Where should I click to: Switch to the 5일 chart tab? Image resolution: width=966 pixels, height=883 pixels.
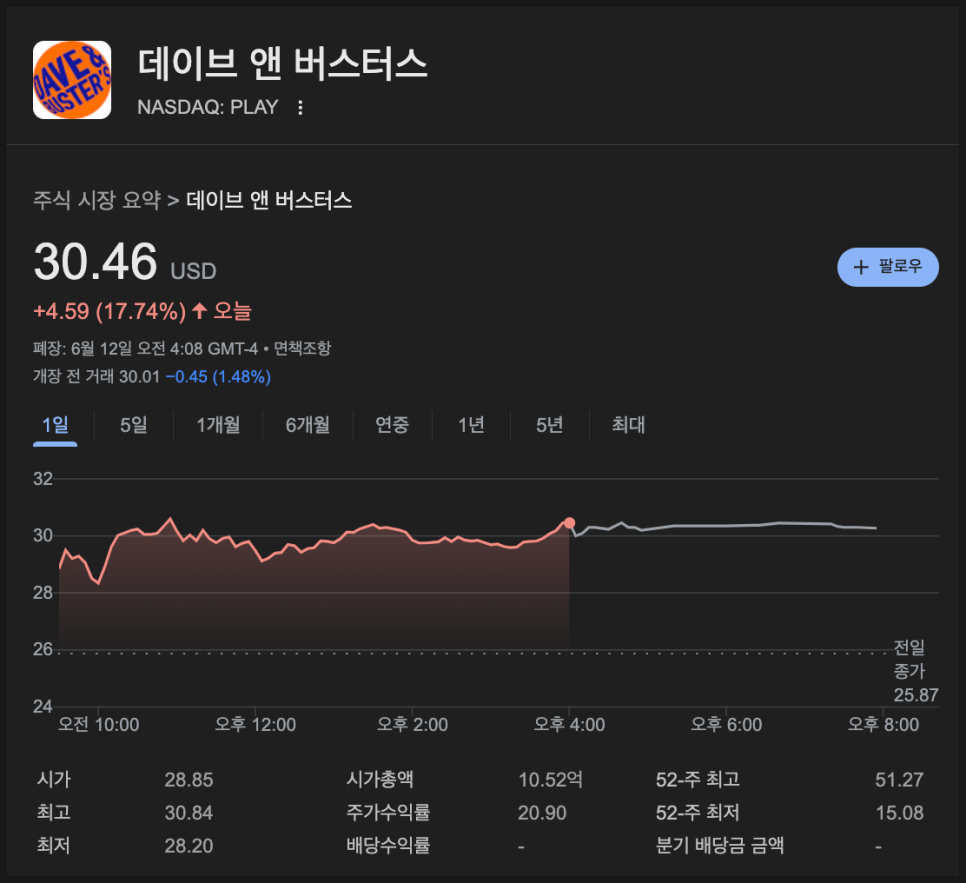click(x=134, y=425)
